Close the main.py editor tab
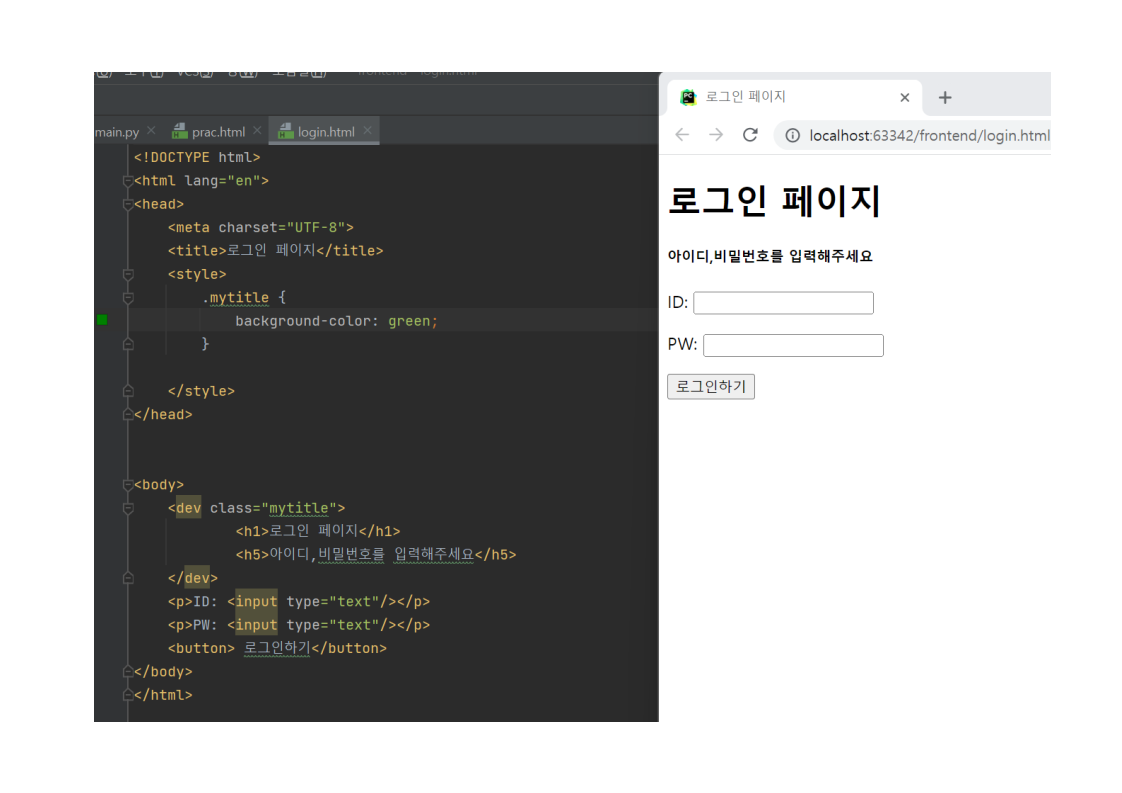The image size is (1122, 793). (151, 130)
